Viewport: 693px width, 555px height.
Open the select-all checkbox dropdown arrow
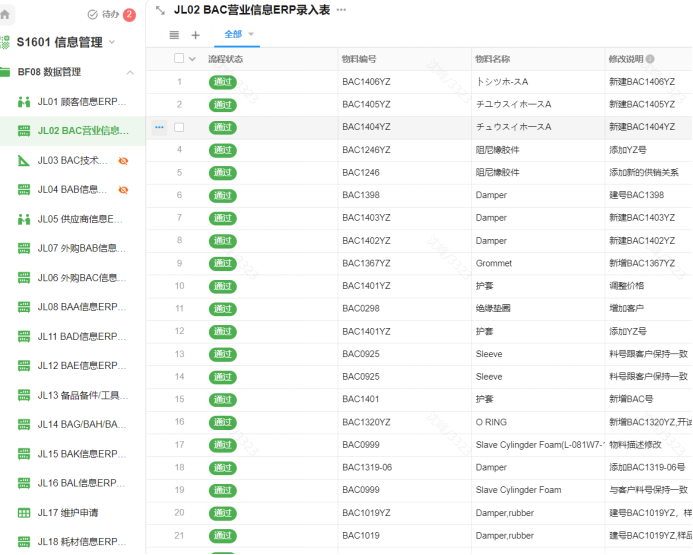193,59
